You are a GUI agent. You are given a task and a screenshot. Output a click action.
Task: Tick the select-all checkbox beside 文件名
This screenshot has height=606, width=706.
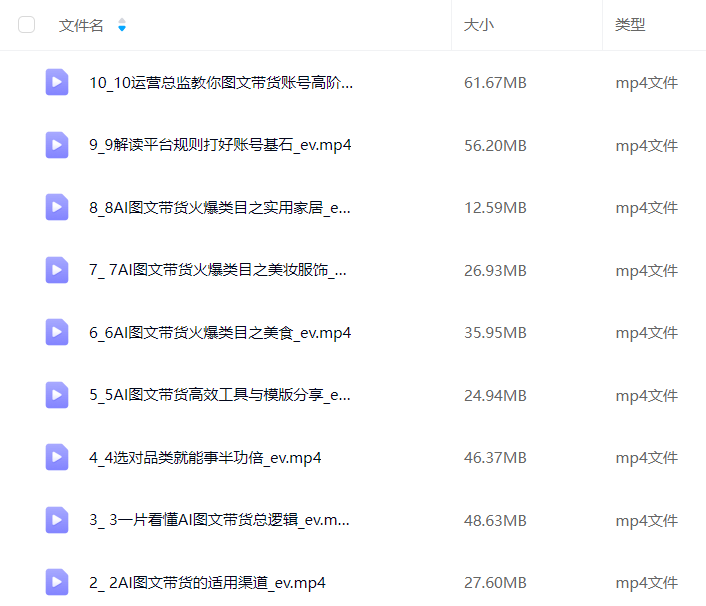tap(27, 25)
